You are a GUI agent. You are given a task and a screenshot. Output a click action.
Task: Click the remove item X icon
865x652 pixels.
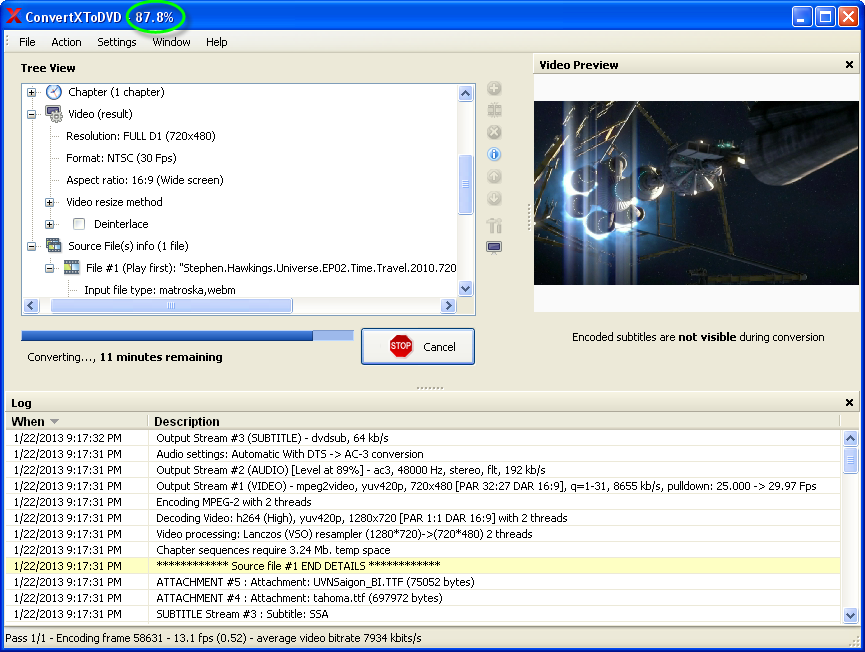[x=494, y=132]
